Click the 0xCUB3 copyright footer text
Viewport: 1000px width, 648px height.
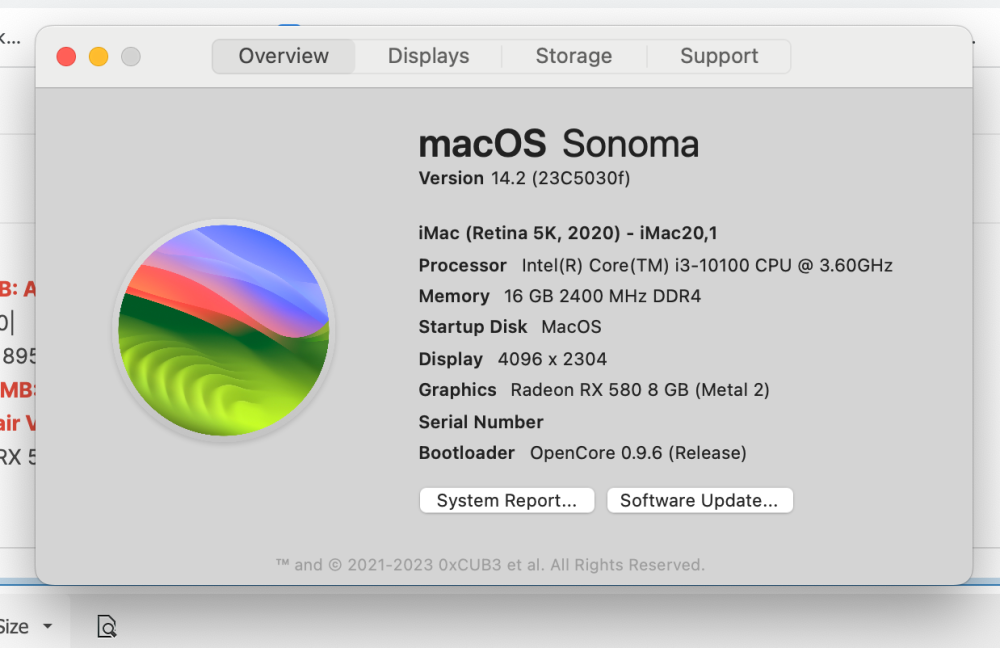tap(490, 565)
